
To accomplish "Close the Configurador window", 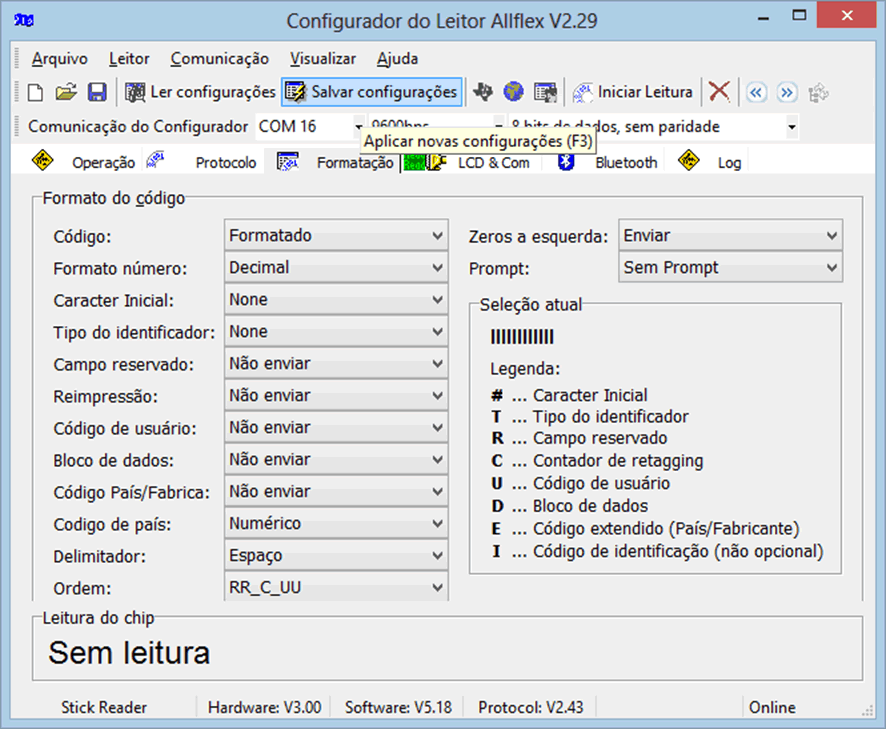I will tap(847, 15).
